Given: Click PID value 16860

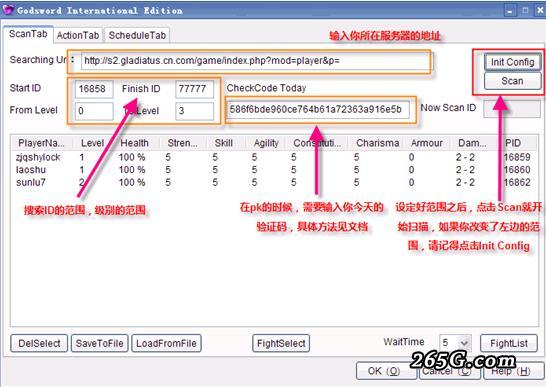Looking at the screenshot, I should pos(517,170).
